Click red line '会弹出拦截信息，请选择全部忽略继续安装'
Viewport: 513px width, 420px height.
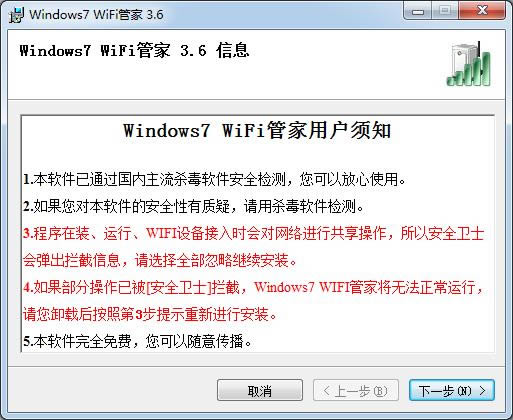(x=160, y=260)
